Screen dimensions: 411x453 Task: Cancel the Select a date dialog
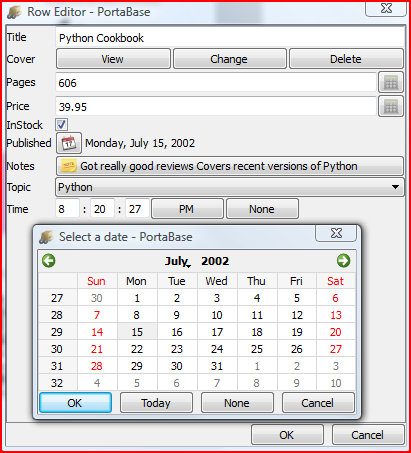318,403
